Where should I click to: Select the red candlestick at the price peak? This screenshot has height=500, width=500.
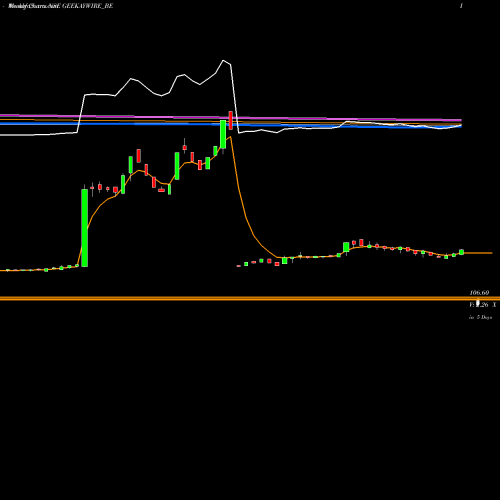[230, 120]
